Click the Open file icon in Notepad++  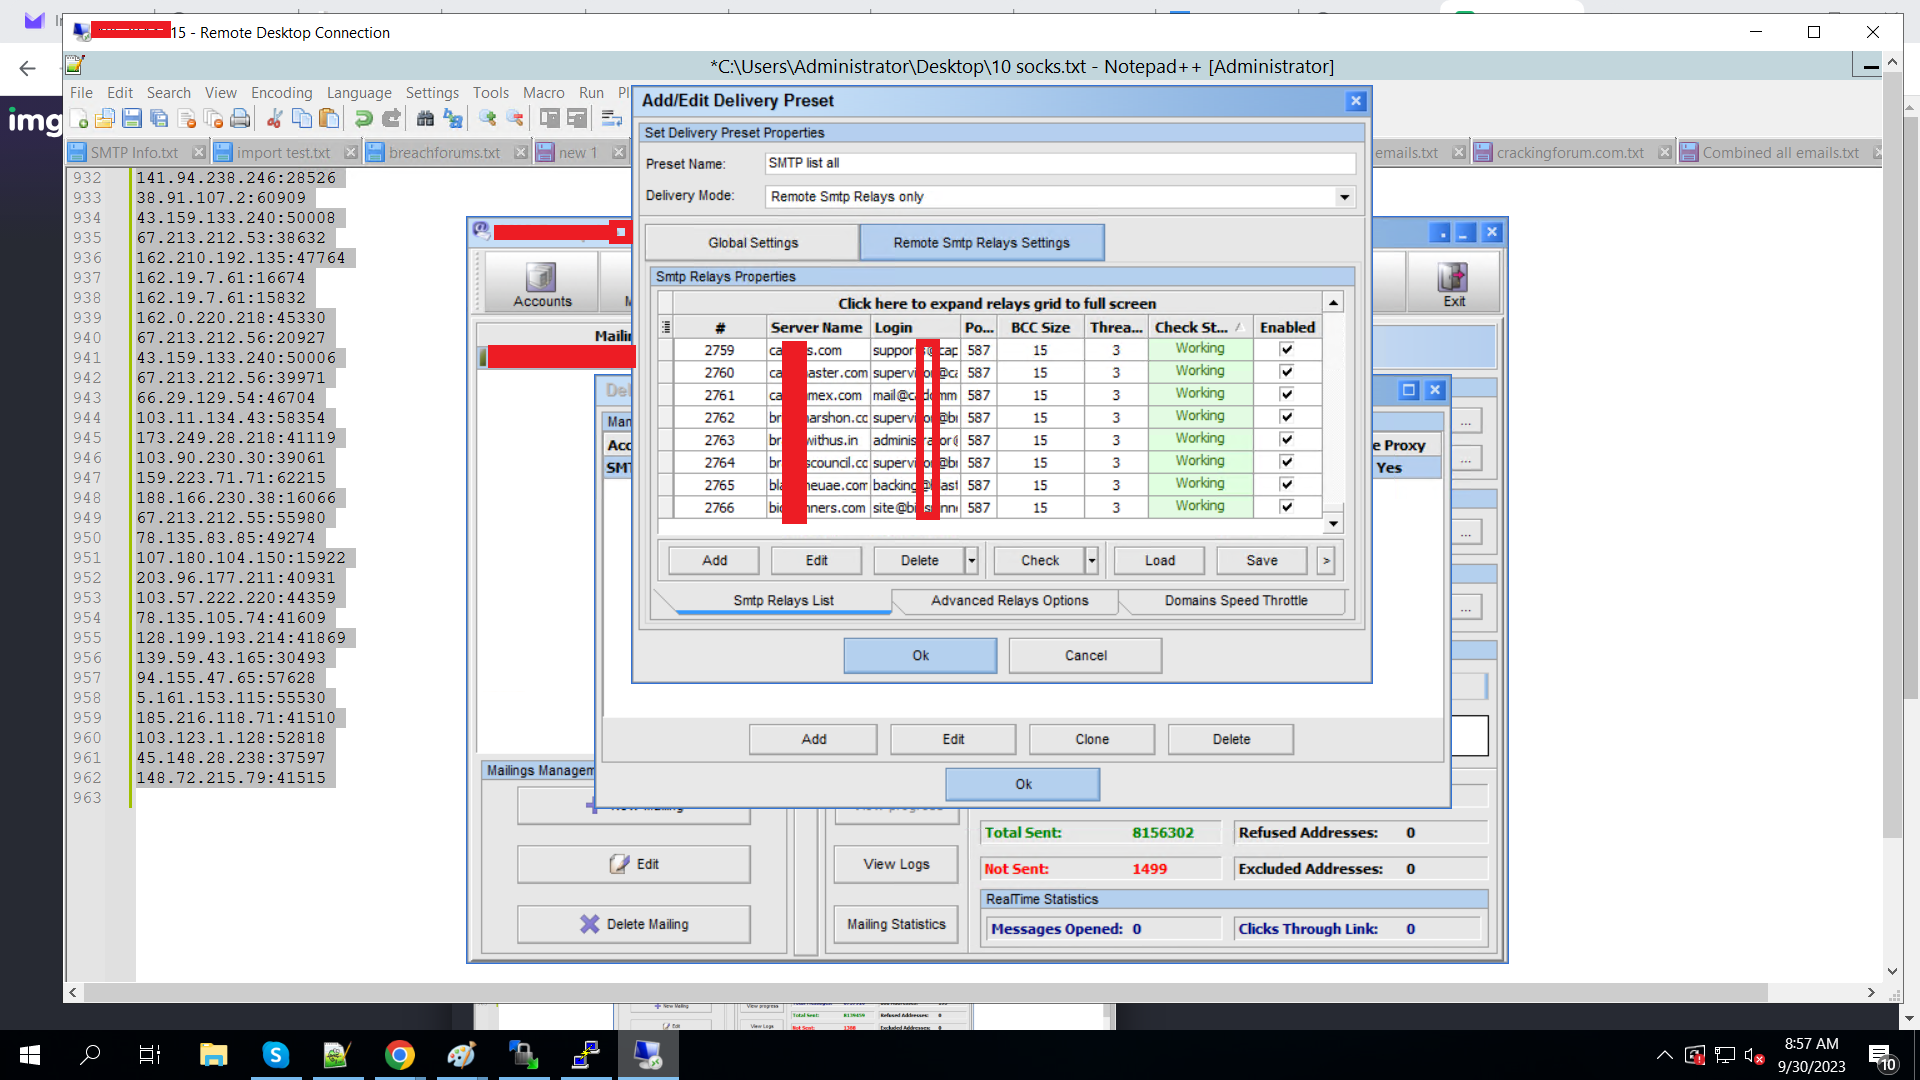click(105, 119)
